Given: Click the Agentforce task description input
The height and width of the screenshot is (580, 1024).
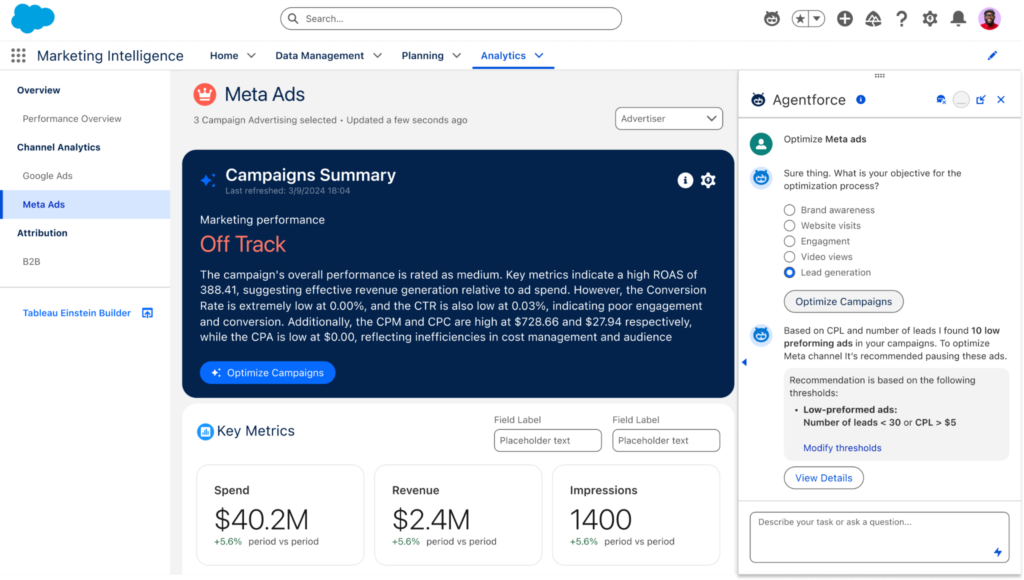Looking at the screenshot, I should pos(870,536).
